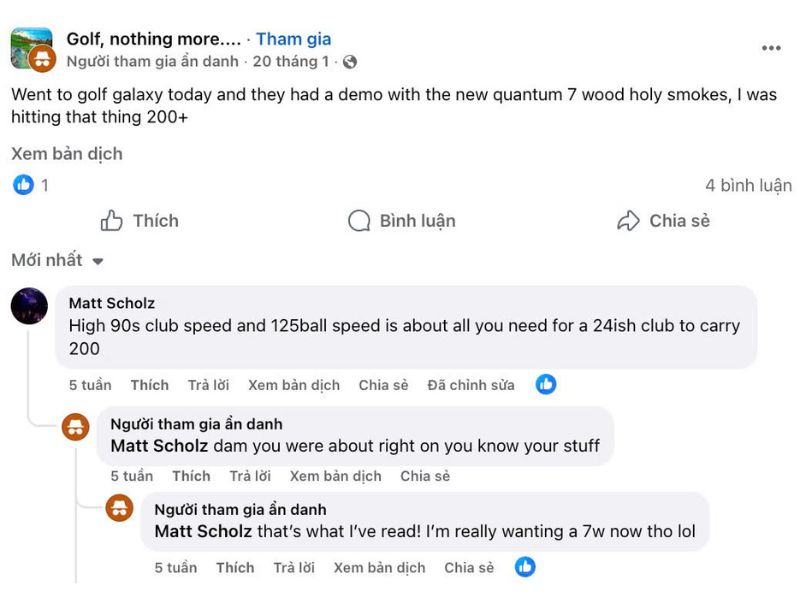Click Trả lời on Matt Scholz's comment
The width and height of the screenshot is (800, 600).
[208, 385]
